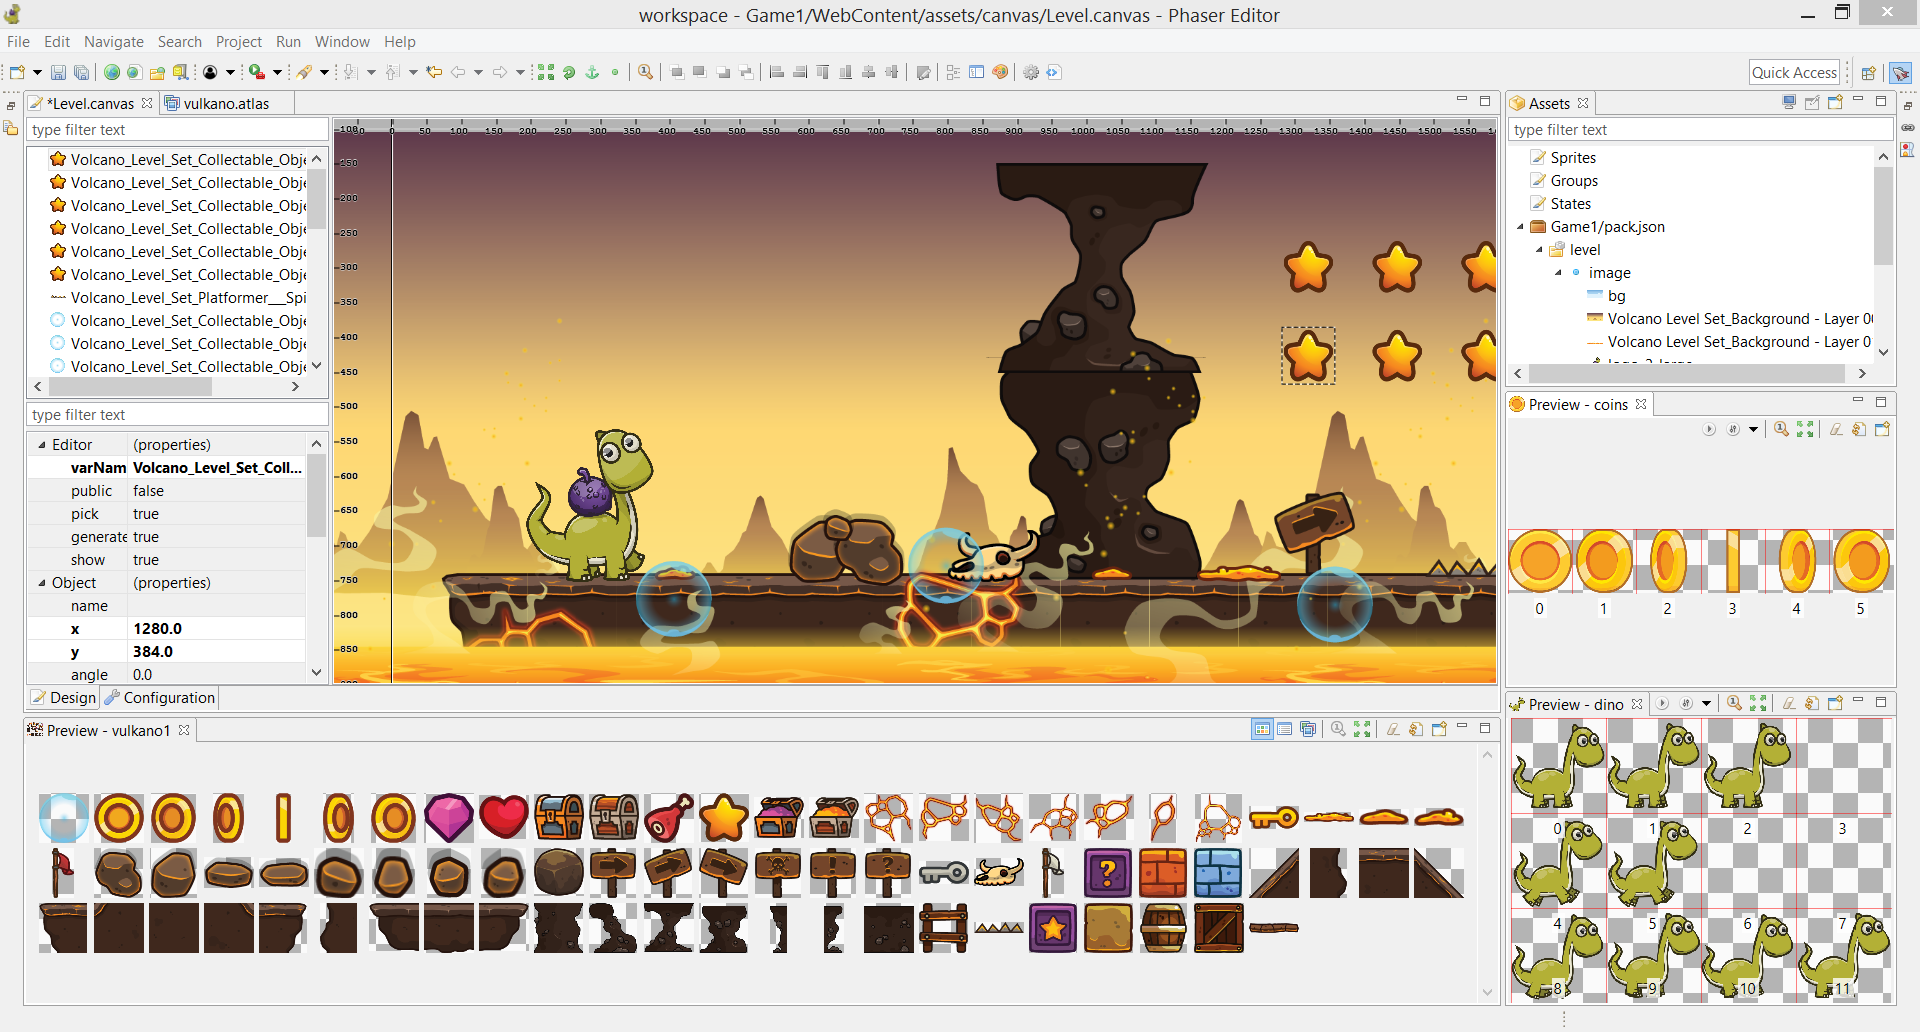The image size is (1920, 1032).
Task: Click the Save icon in toolbar
Action: 58,72
